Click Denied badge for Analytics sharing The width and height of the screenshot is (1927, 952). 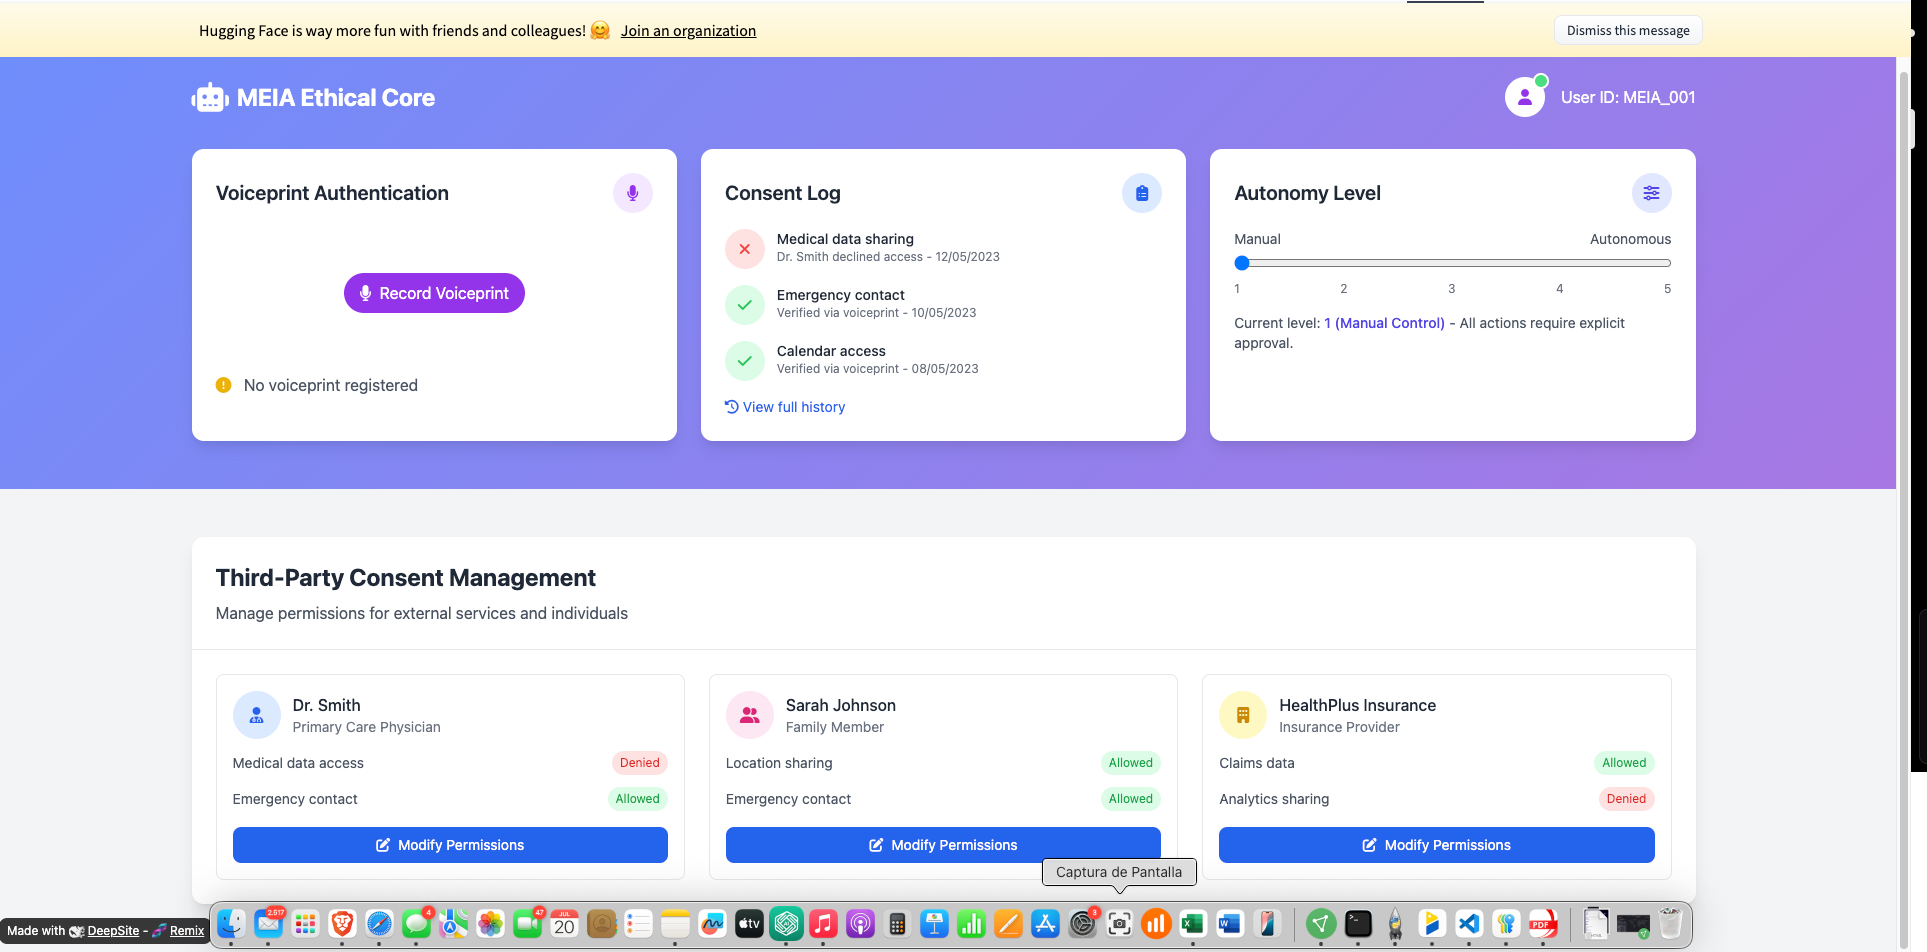click(1626, 799)
